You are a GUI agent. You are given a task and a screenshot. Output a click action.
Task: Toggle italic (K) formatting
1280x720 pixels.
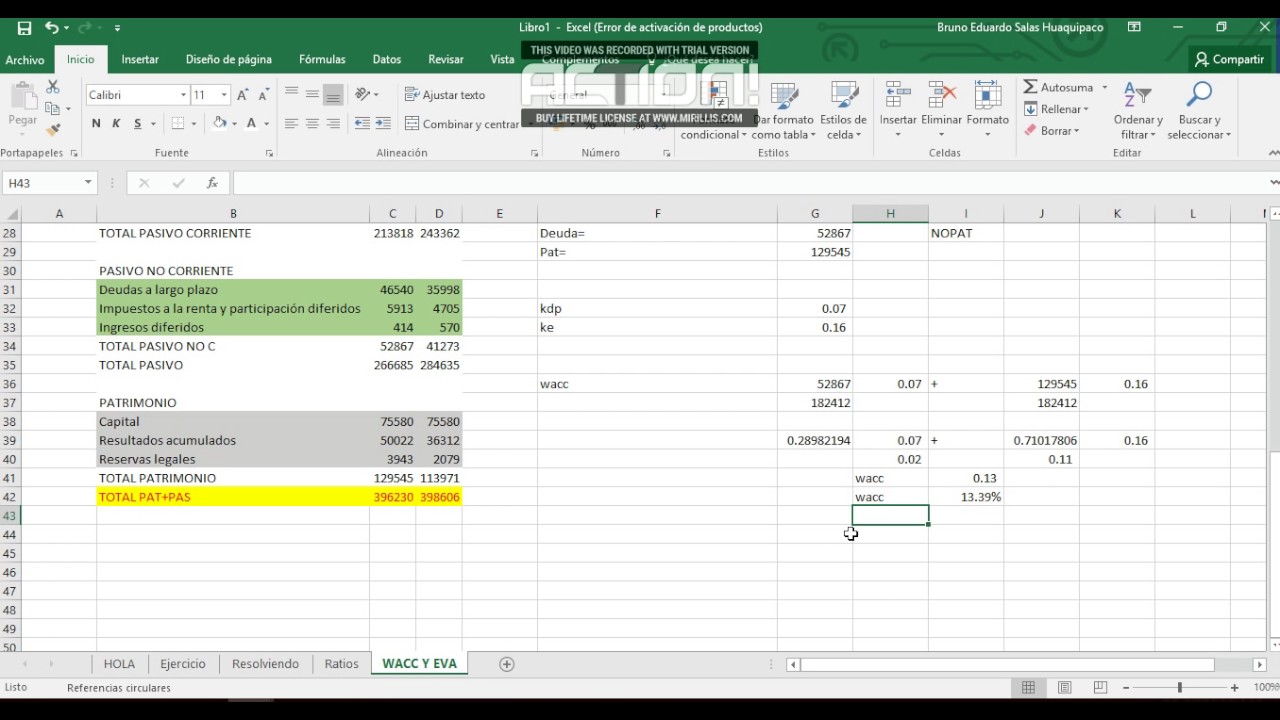tap(116, 123)
